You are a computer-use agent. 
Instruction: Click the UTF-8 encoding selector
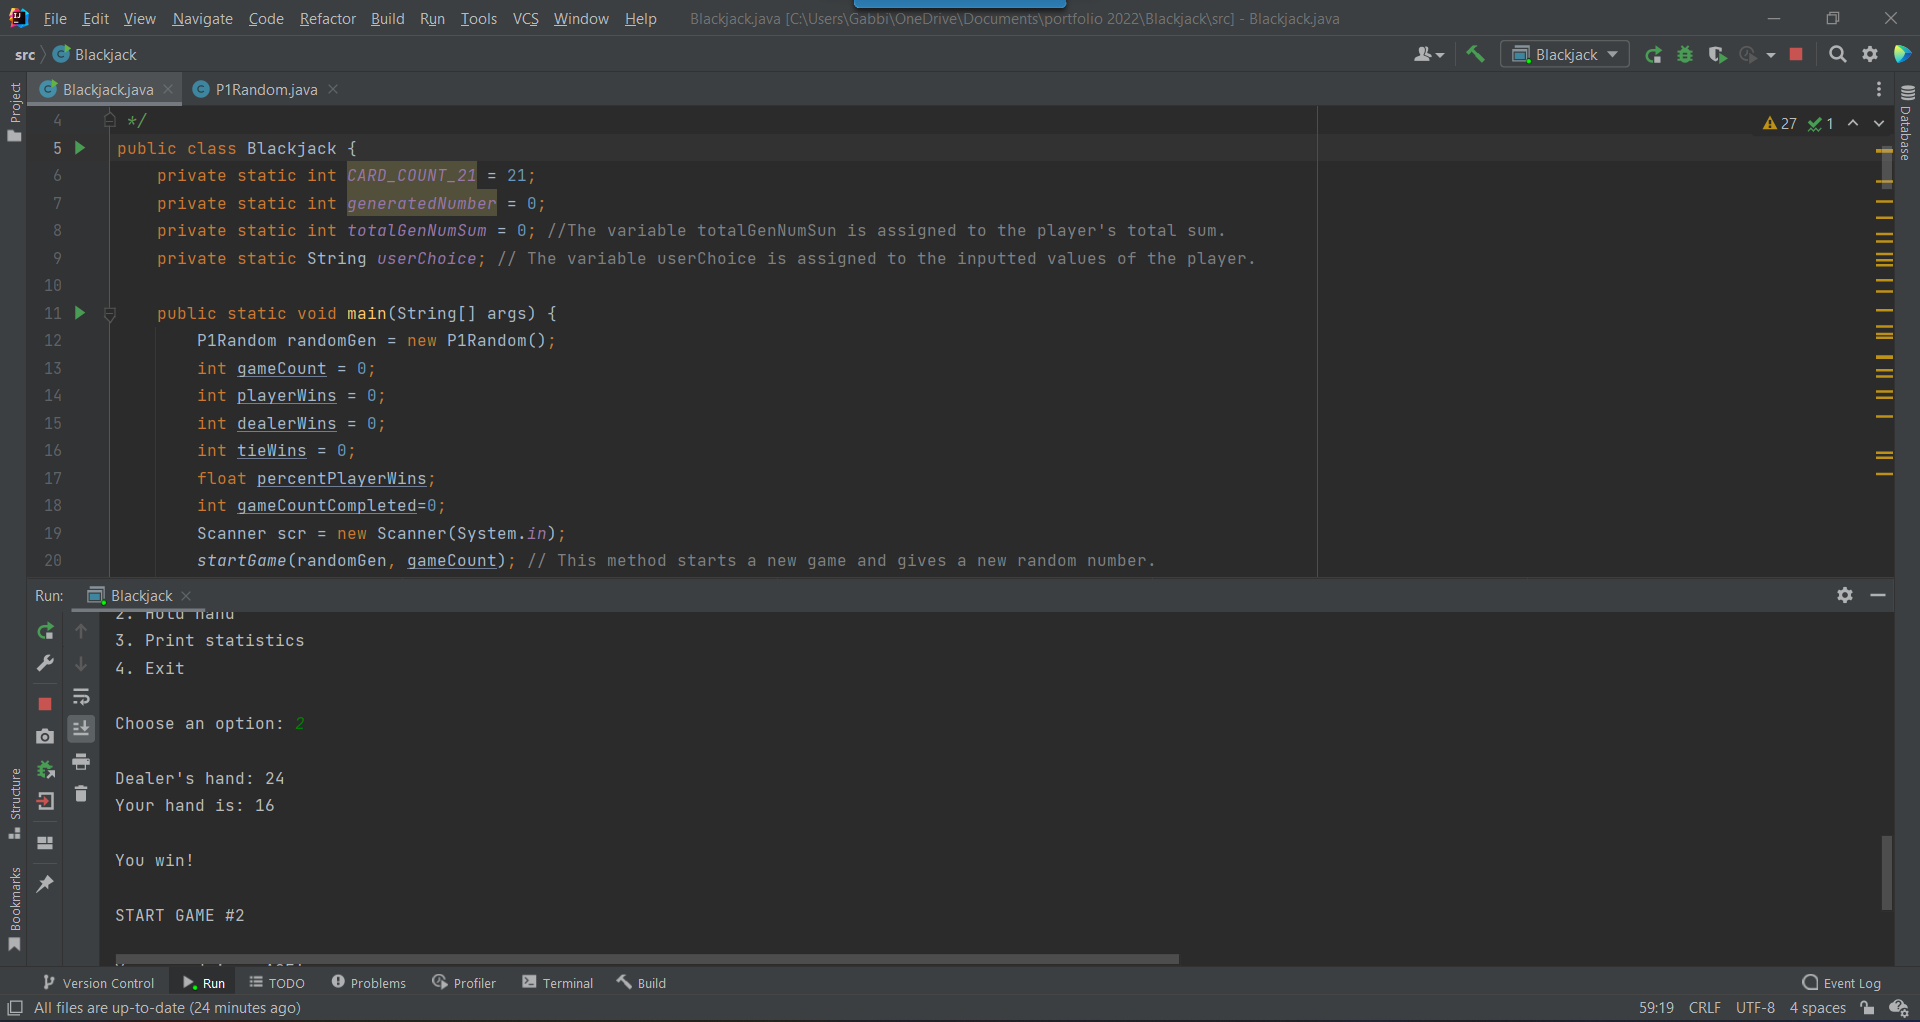tap(1755, 1008)
